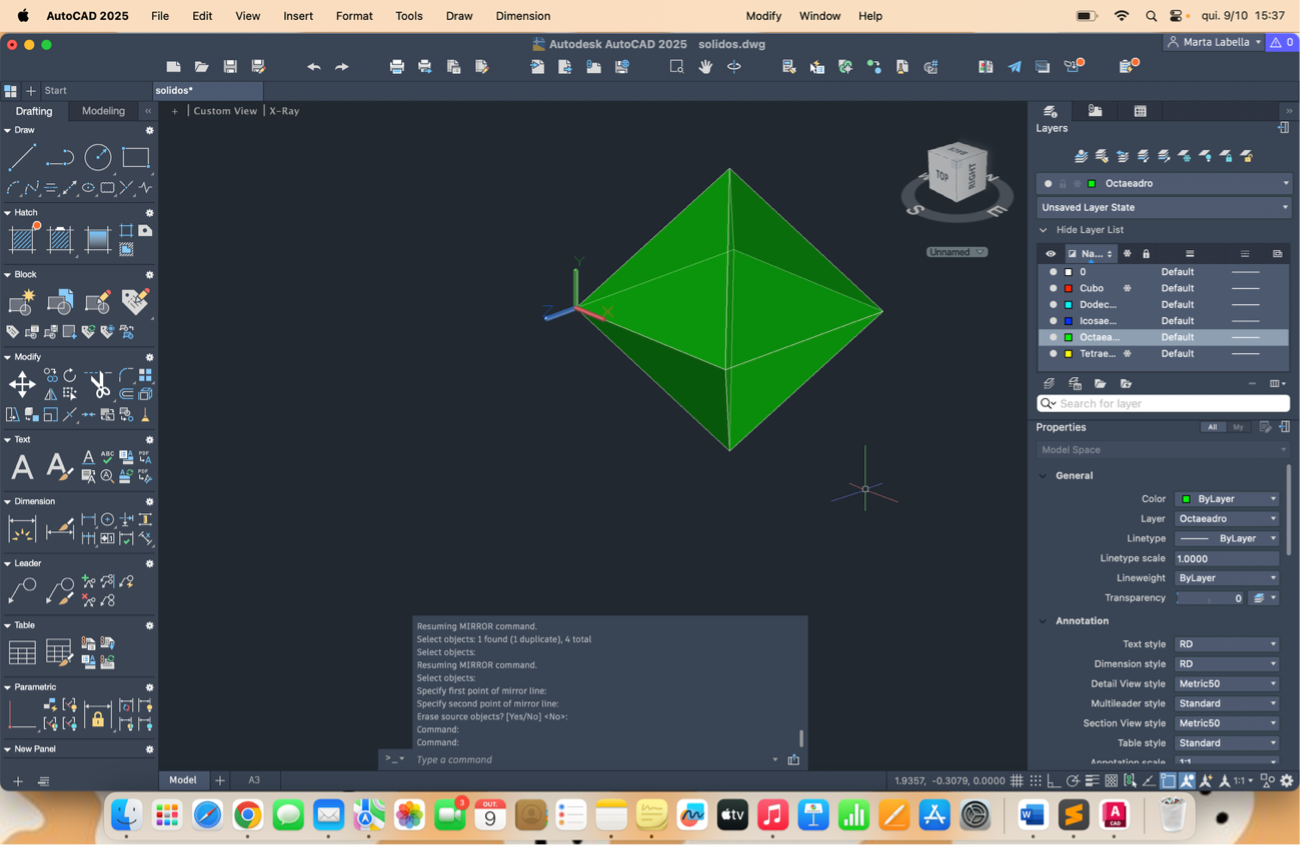Click the Move tool in Modify panel
Image resolution: width=1304 pixels, height=849 pixels.
[x=22, y=384]
